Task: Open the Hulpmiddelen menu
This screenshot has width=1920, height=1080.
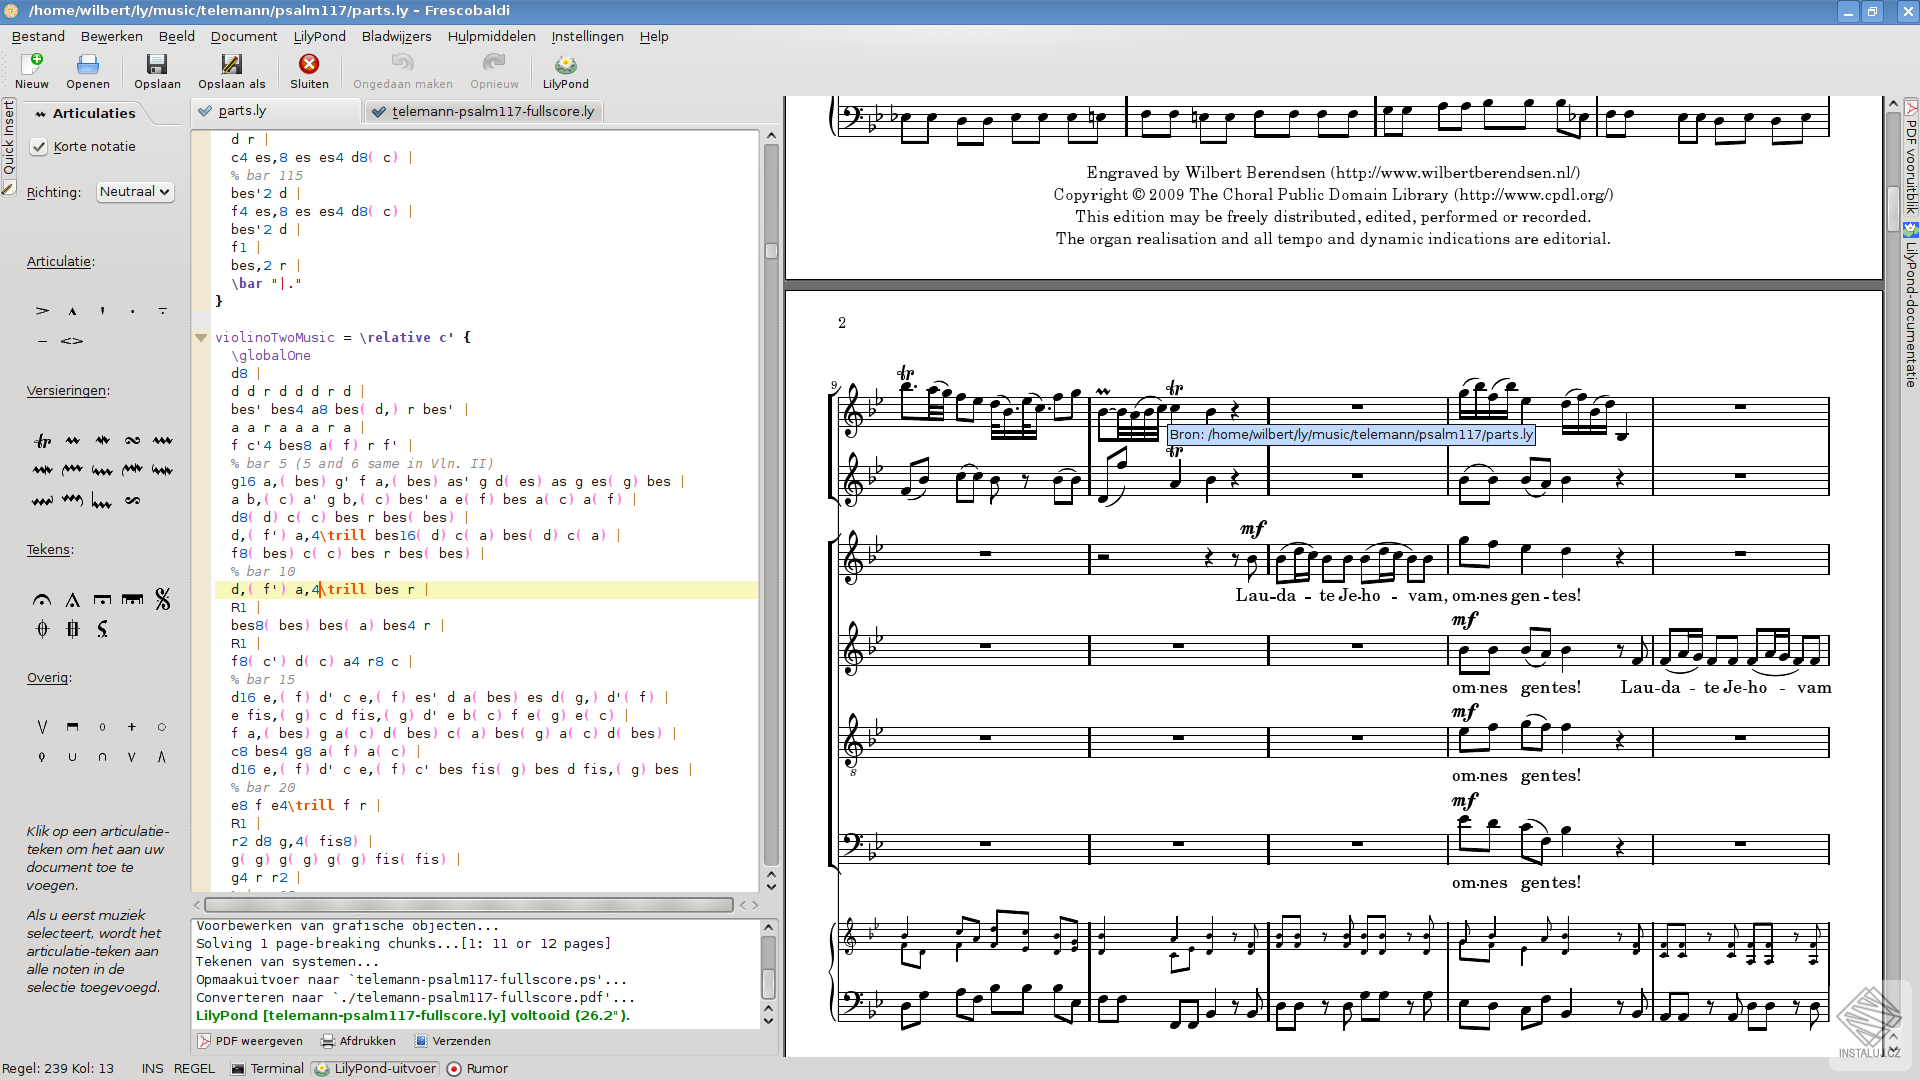Action: (491, 36)
